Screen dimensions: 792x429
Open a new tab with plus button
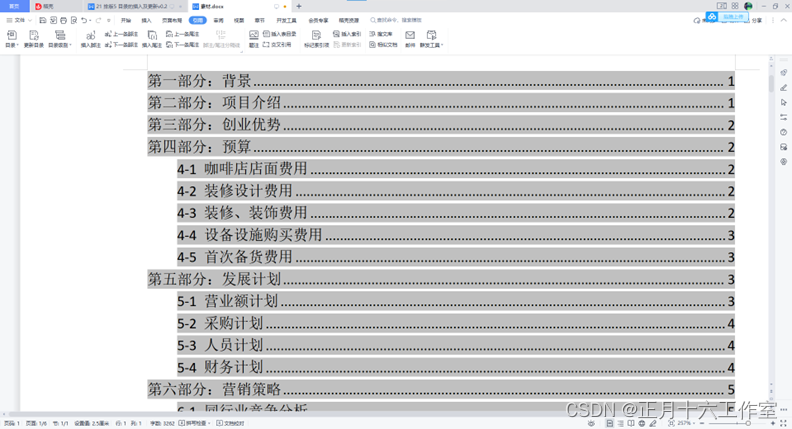coord(299,6)
